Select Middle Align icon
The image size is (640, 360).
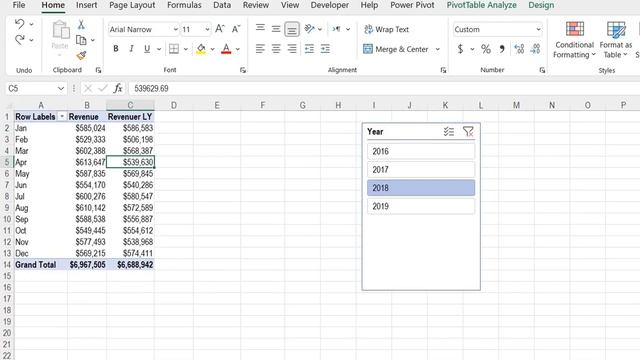276,29
